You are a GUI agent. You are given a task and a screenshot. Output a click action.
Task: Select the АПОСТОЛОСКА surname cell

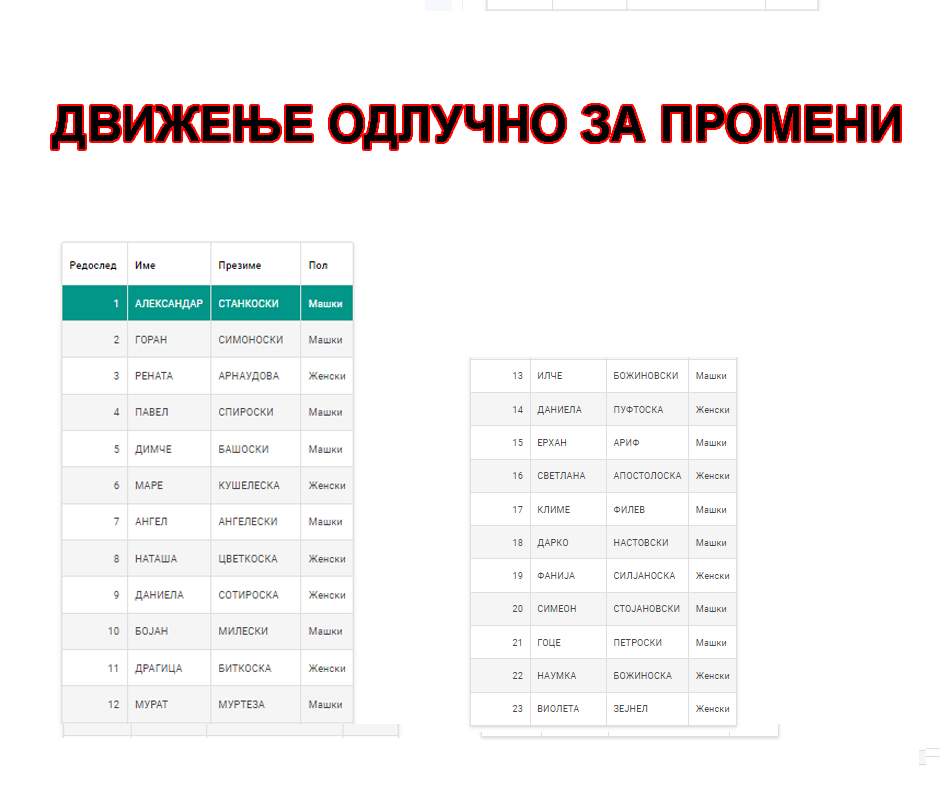coord(647,476)
